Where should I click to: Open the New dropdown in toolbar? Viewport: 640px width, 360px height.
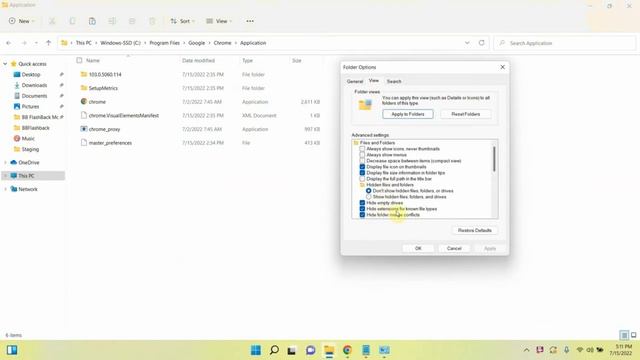click(x=22, y=21)
